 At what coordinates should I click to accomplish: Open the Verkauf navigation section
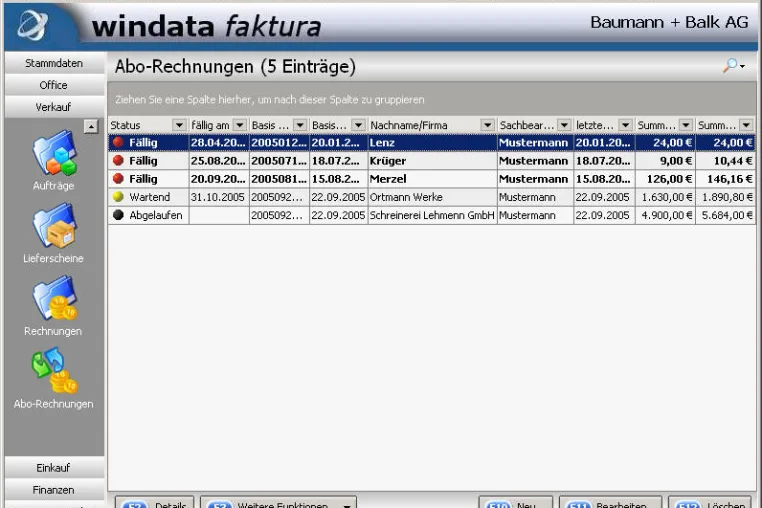pos(54,107)
